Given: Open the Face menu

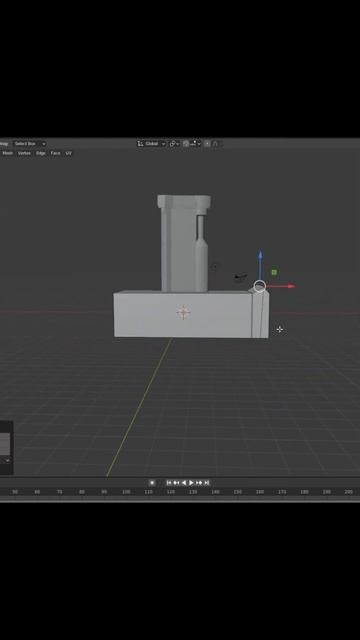Looking at the screenshot, I should [56, 153].
